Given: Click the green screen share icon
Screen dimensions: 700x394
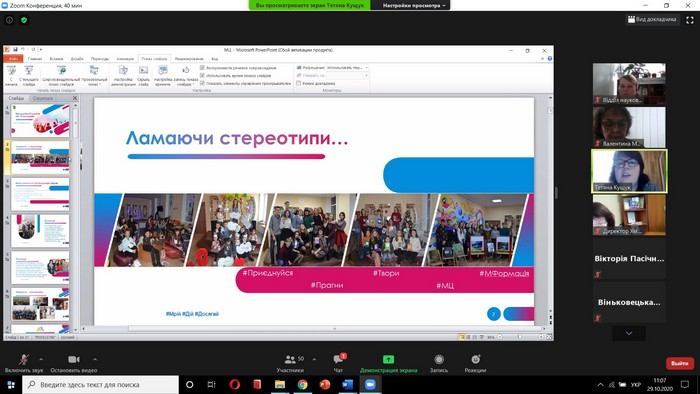Looking at the screenshot, I should 388,359.
